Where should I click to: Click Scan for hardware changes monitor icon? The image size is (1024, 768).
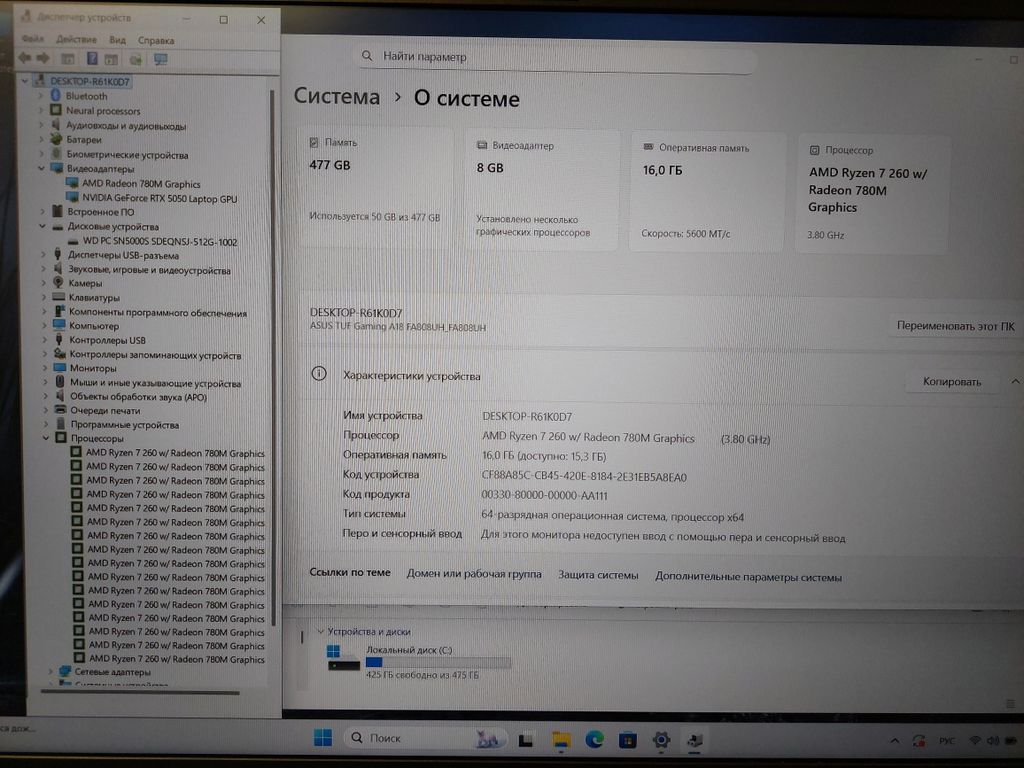160,60
